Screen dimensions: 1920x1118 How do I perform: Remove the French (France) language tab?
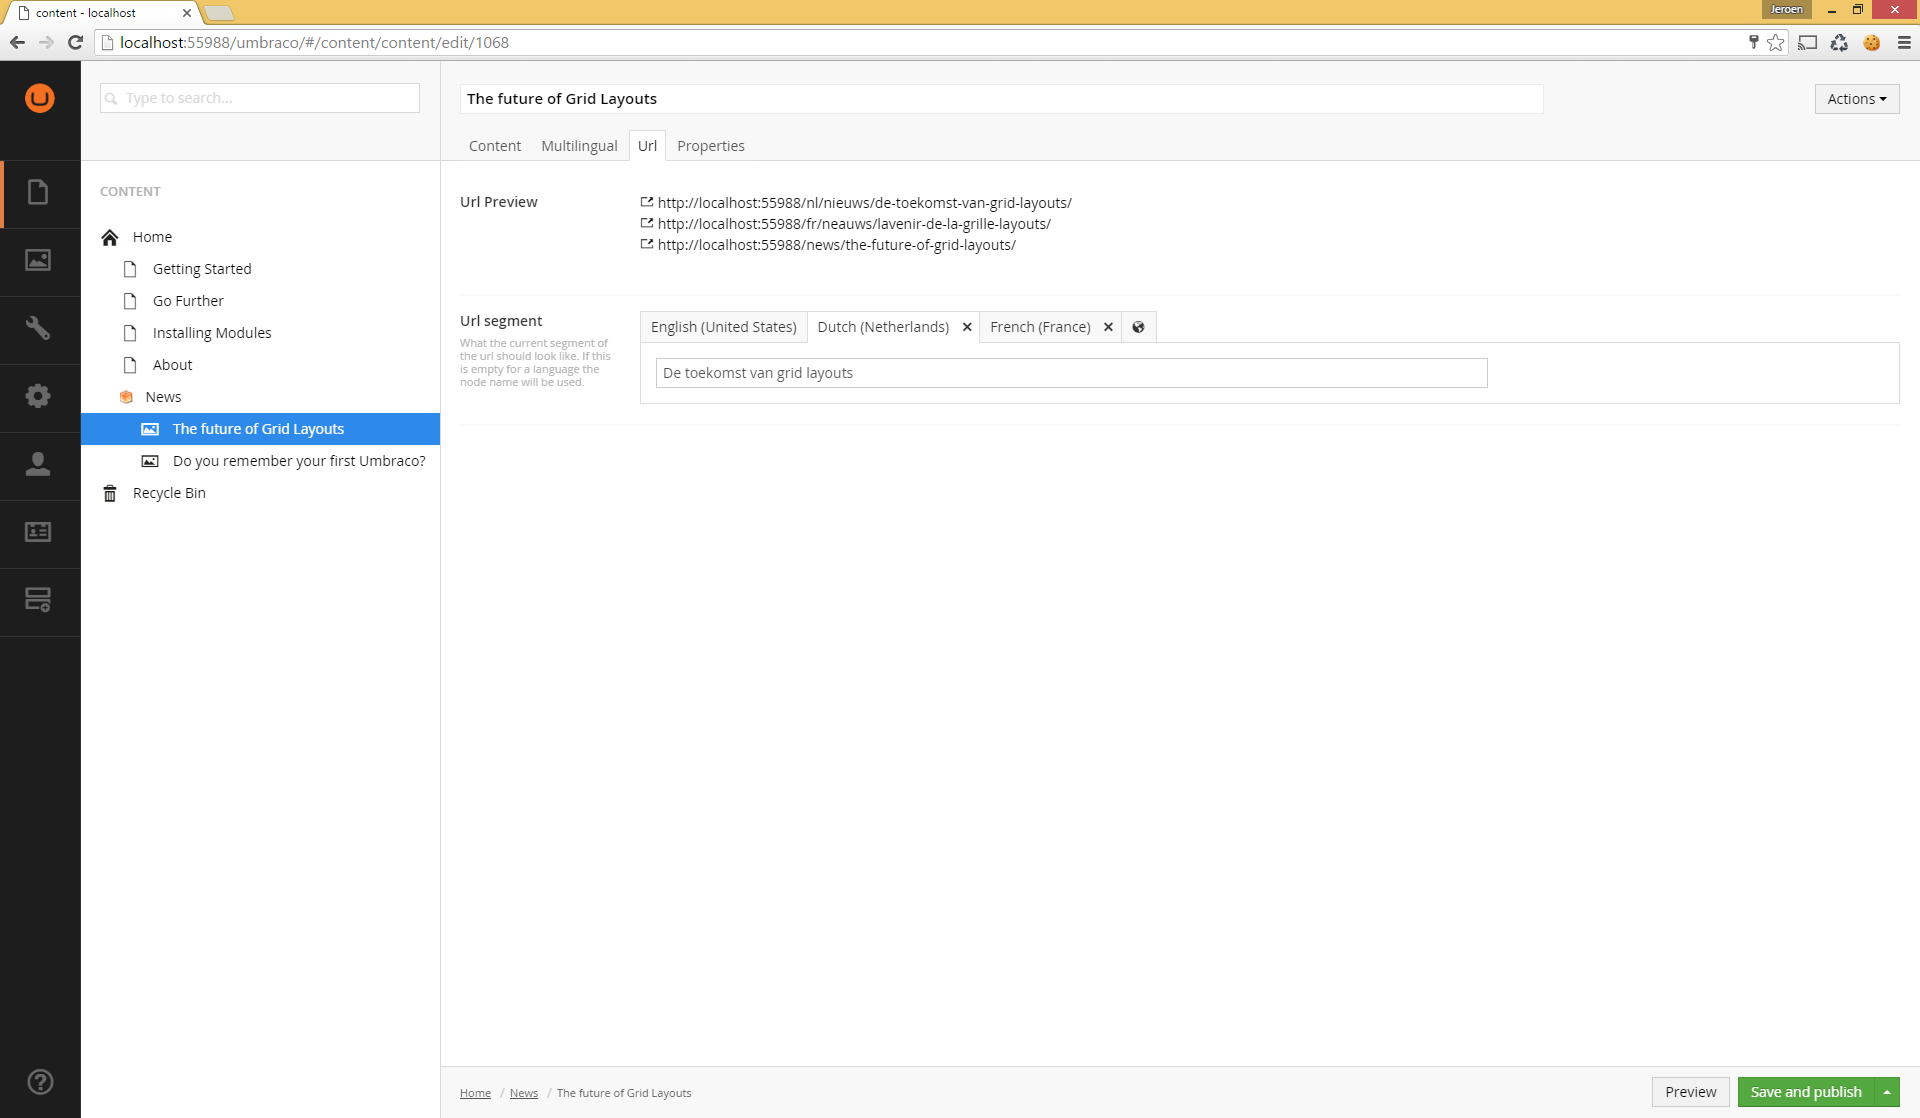click(1108, 327)
